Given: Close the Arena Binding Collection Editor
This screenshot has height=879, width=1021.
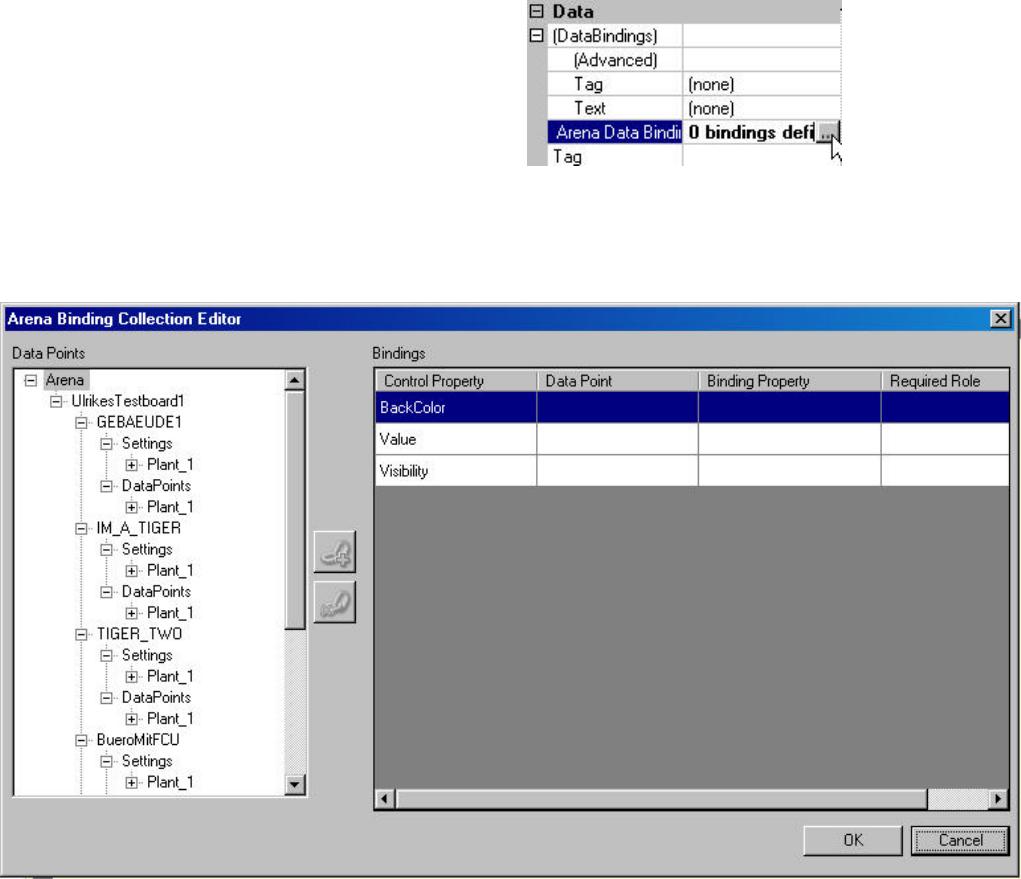Looking at the screenshot, I should pyautogui.click(x=997, y=318).
